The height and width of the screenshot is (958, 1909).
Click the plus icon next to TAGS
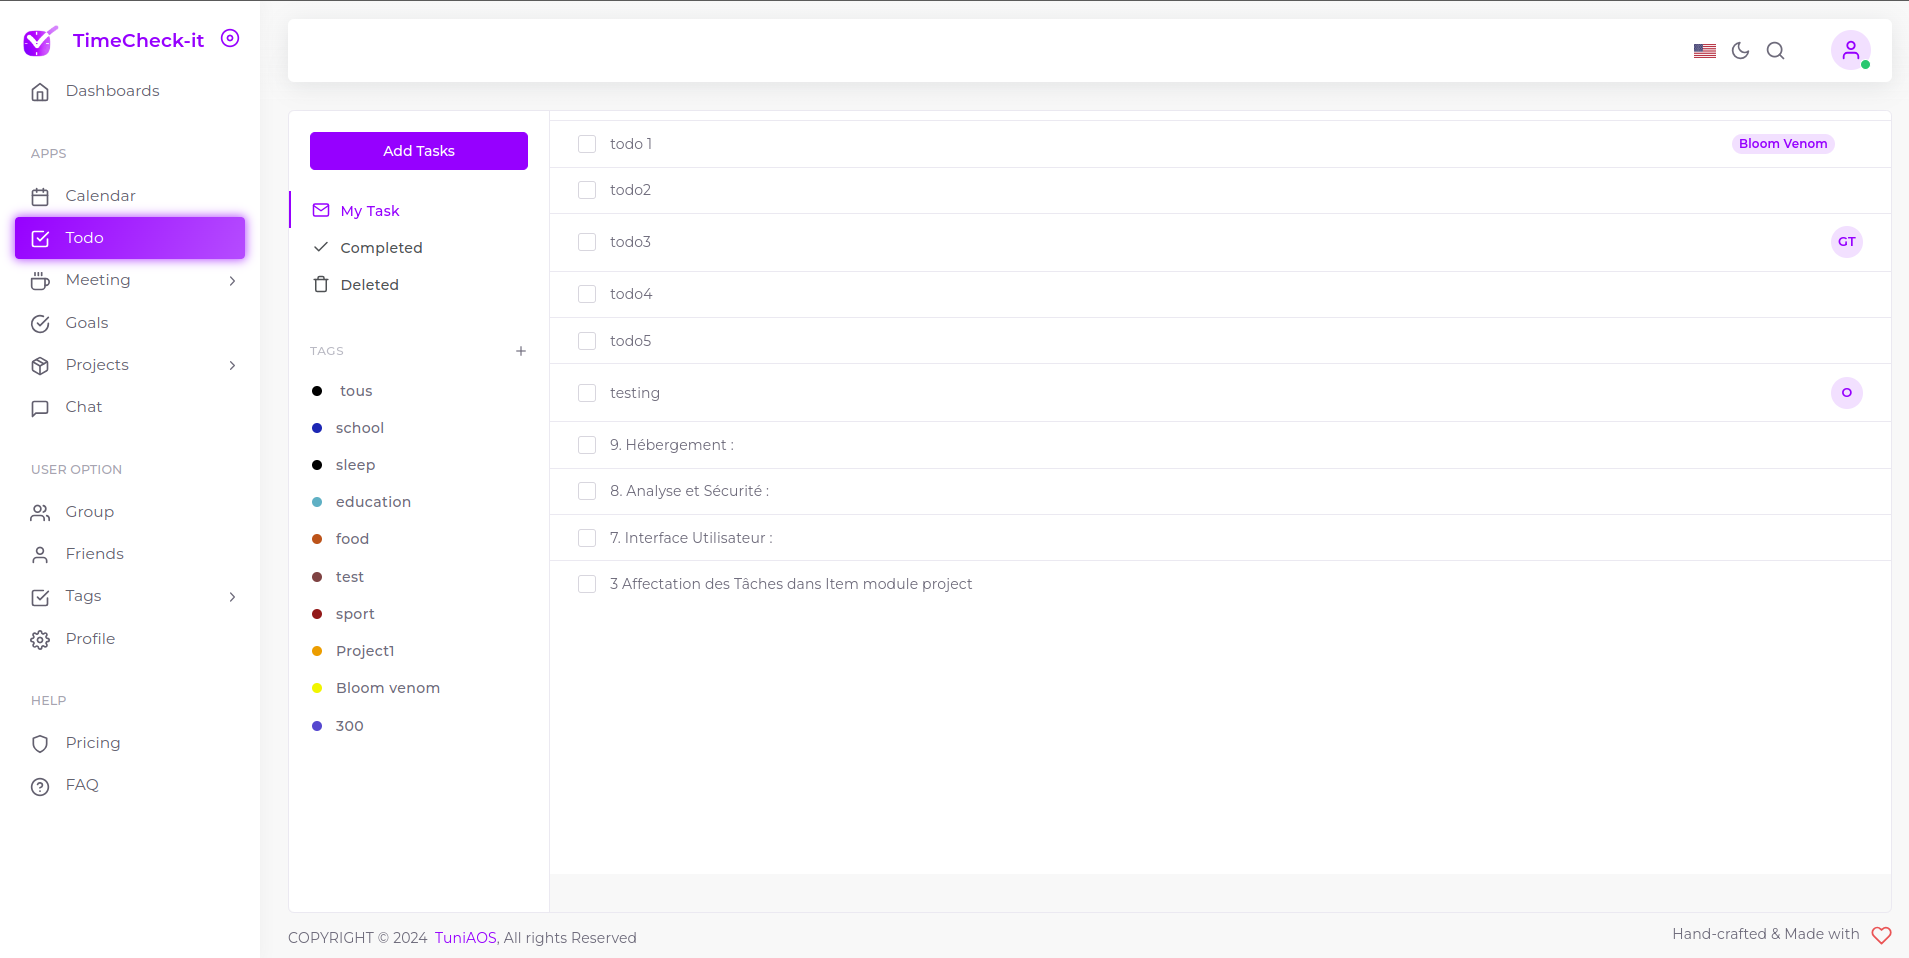521,351
